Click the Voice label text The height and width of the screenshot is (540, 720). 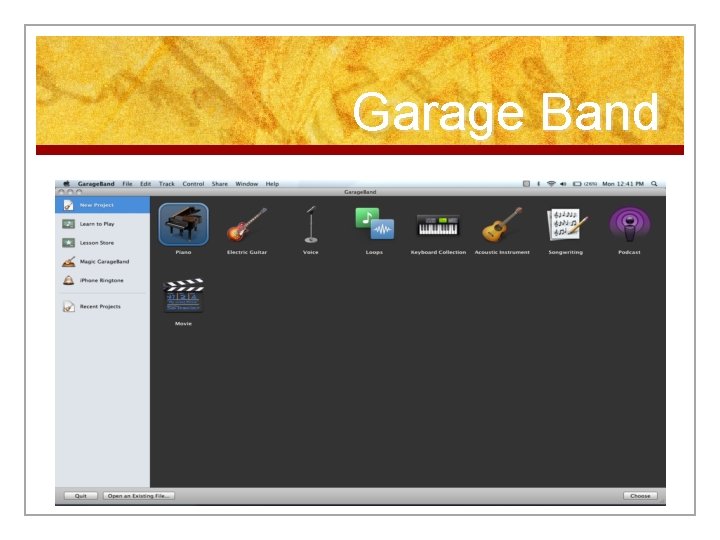click(310, 252)
